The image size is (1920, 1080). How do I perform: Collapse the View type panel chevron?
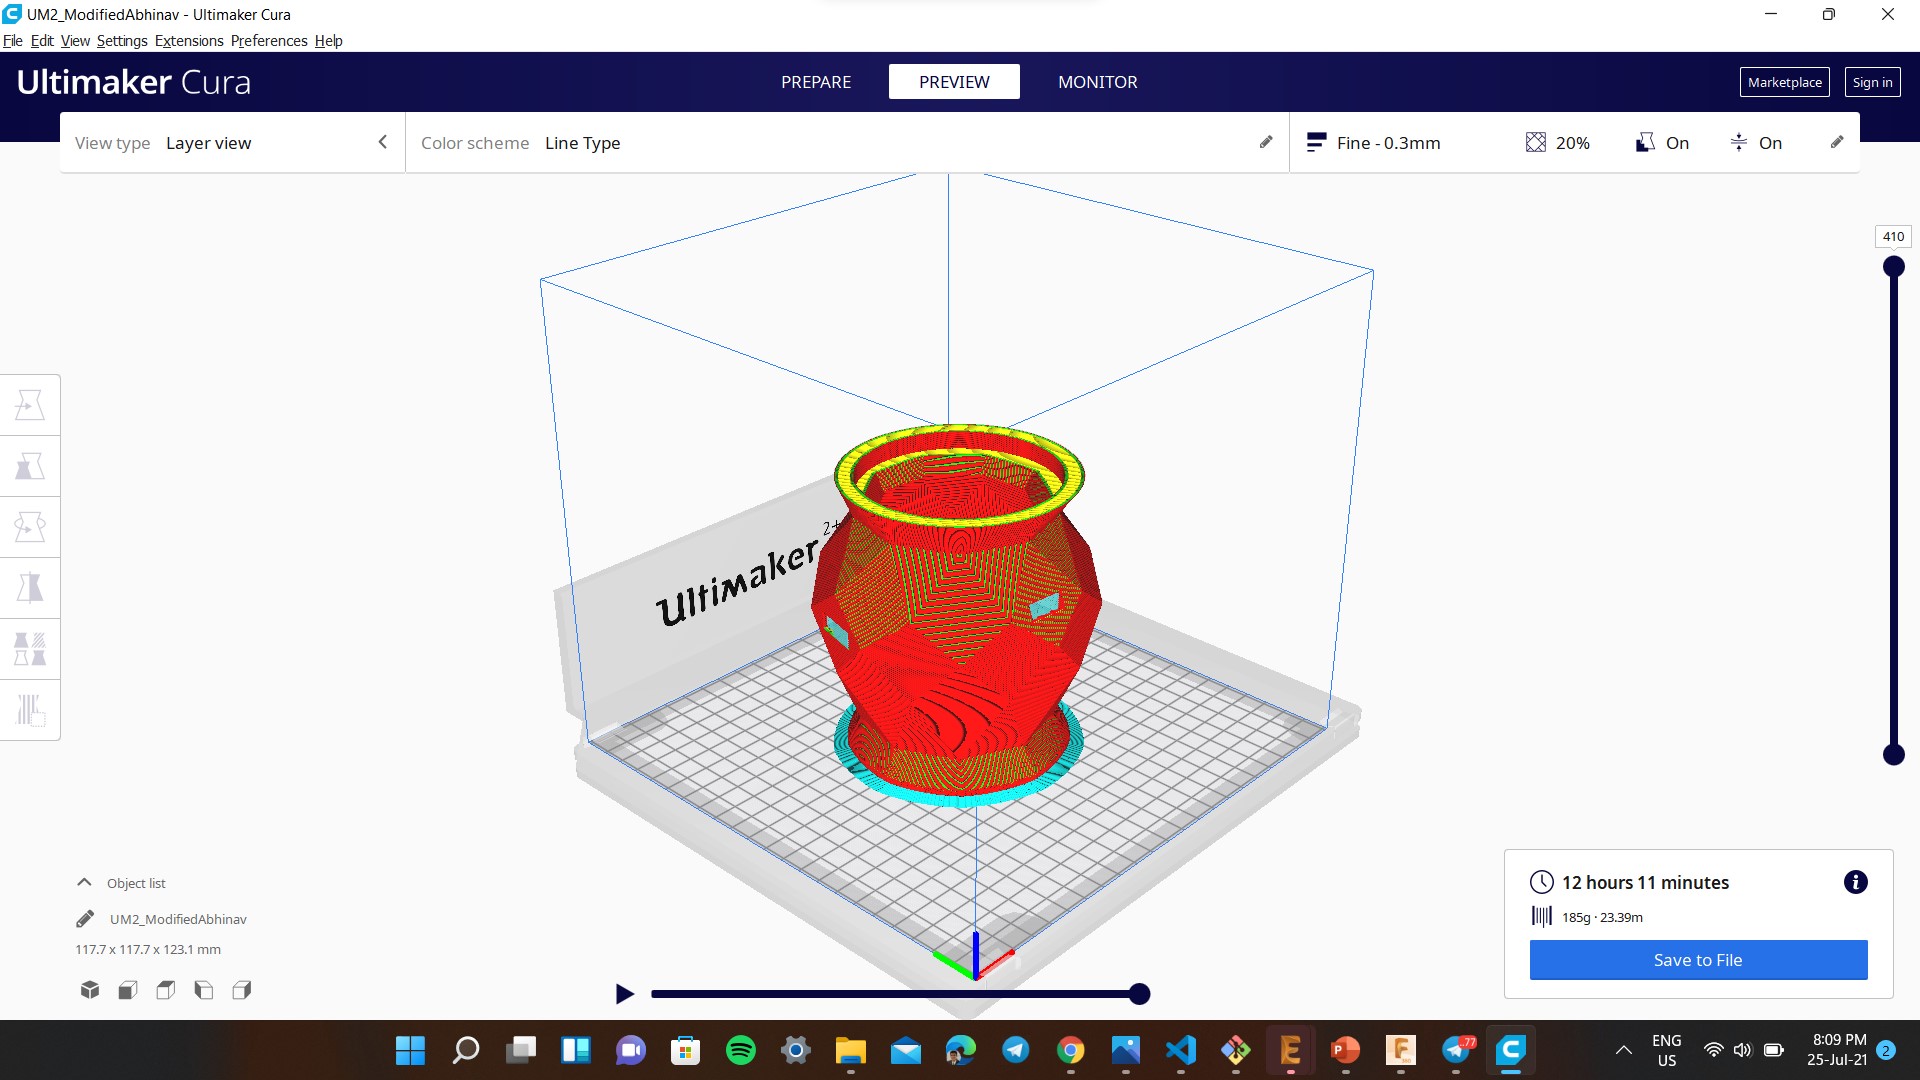pyautogui.click(x=382, y=142)
